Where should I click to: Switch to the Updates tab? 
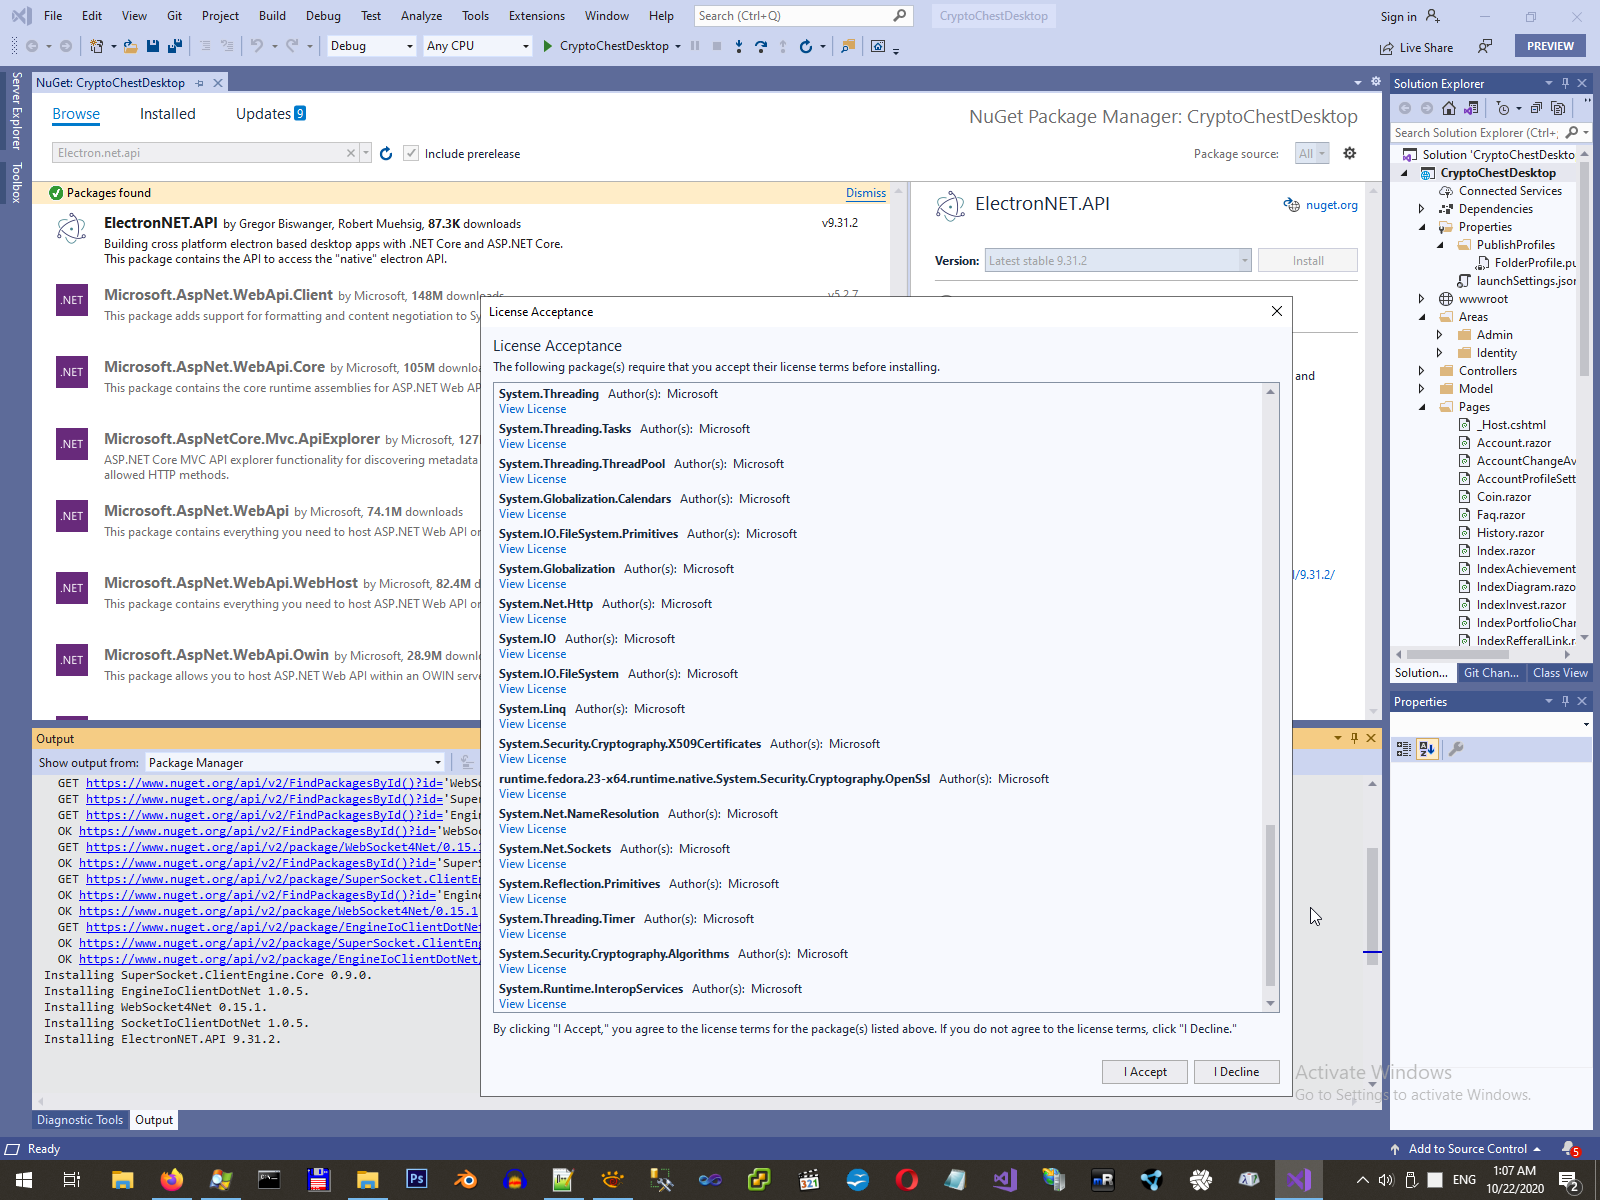[270, 114]
